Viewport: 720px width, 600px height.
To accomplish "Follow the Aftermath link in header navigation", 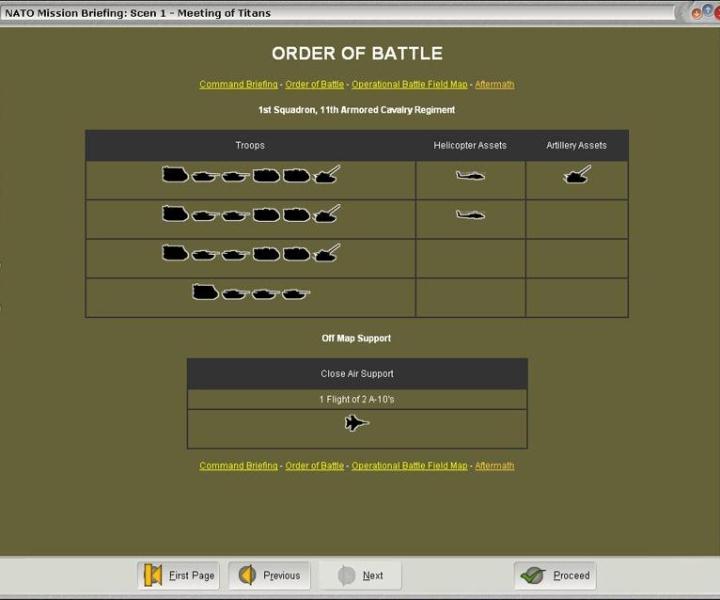I will point(494,85).
